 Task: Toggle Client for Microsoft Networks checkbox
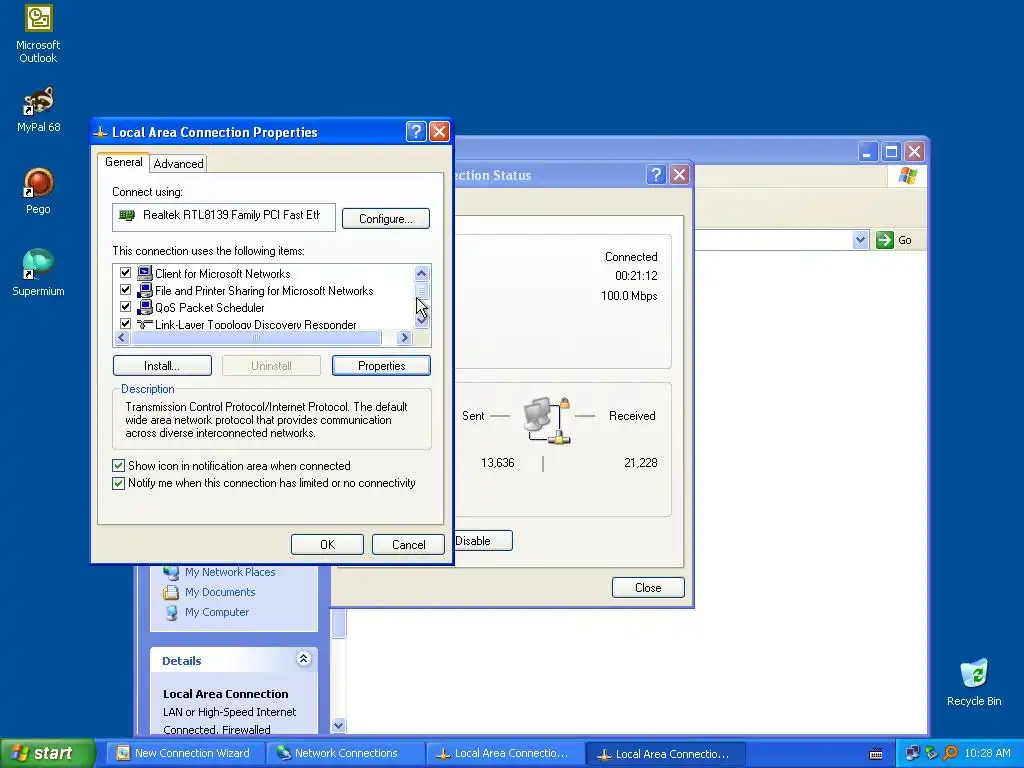point(125,273)
